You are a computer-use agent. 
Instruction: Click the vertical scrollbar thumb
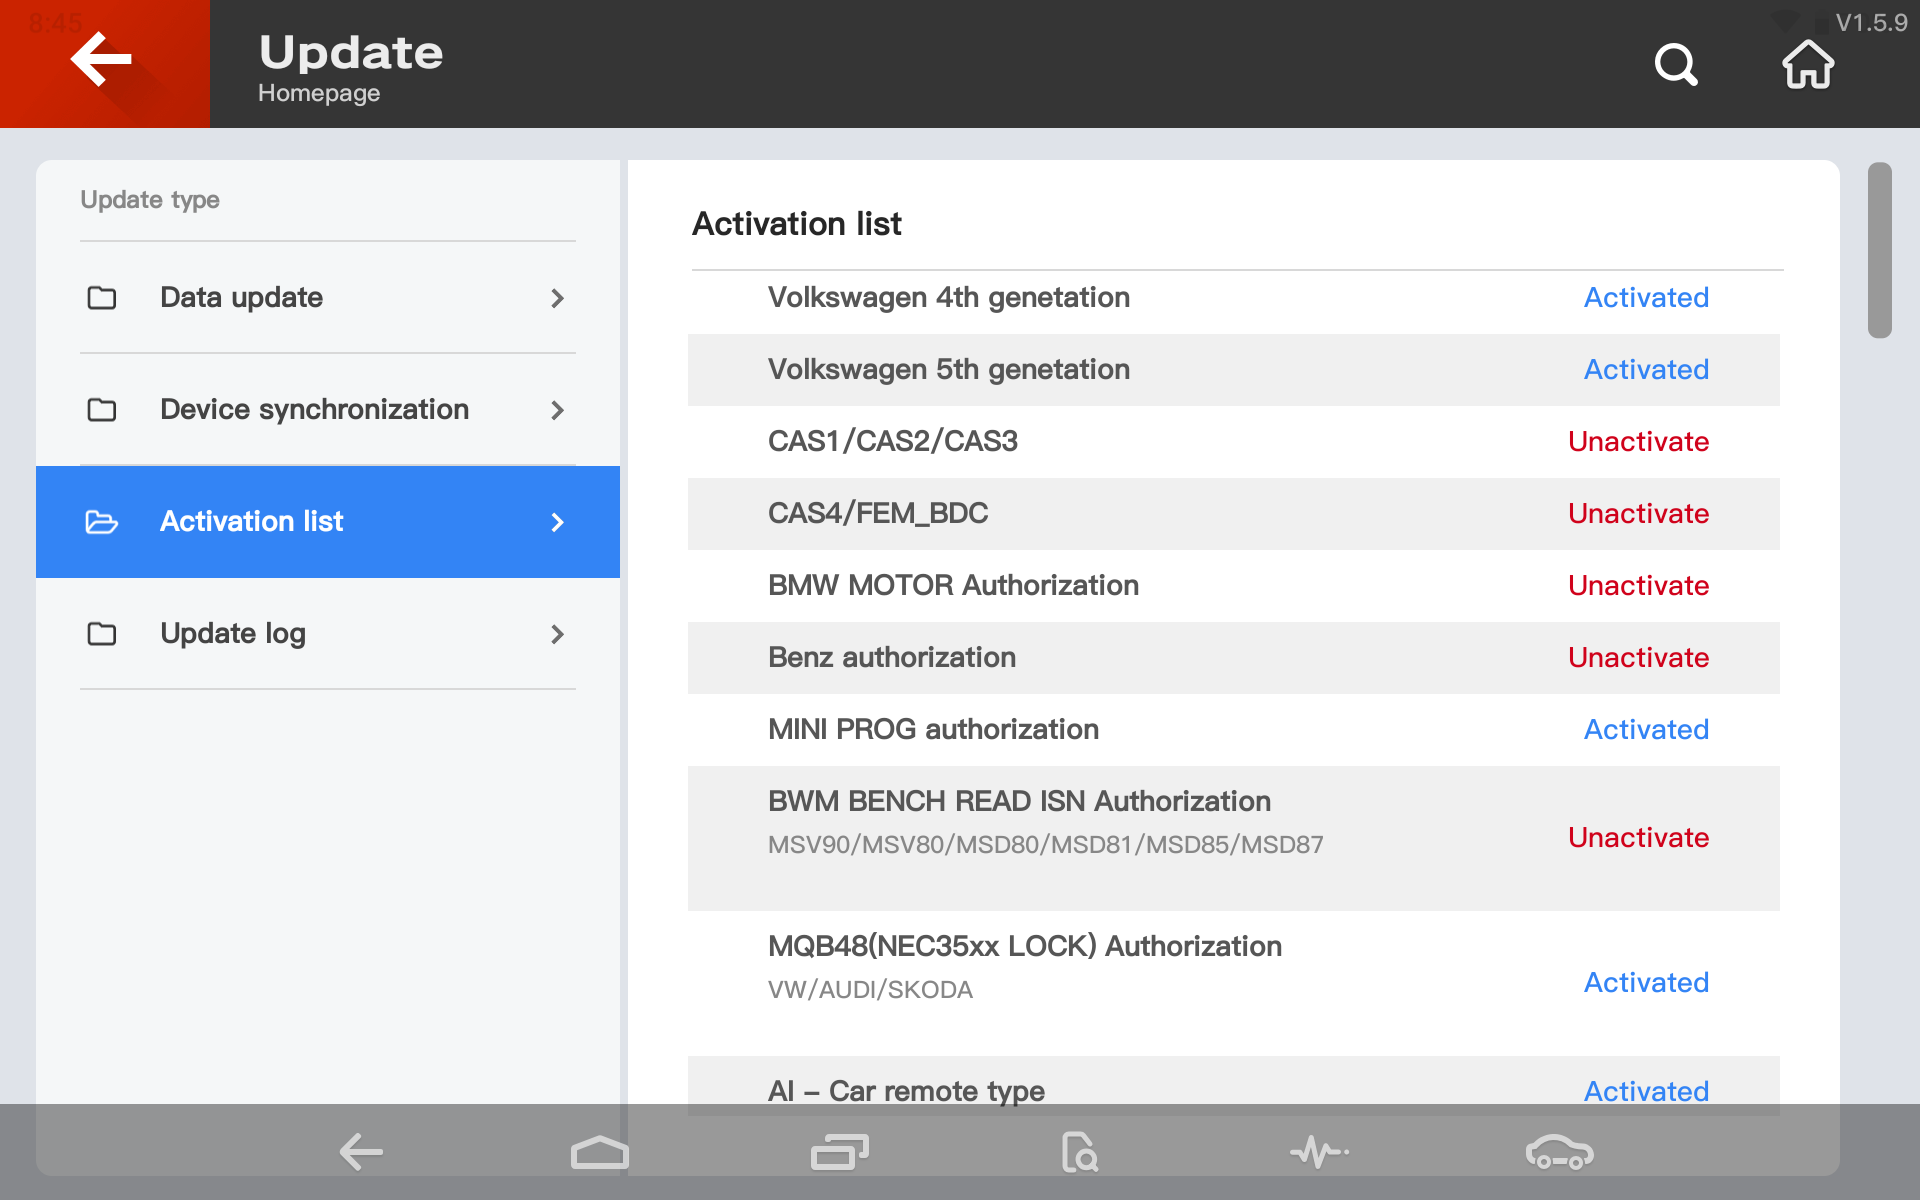pyautogui.click(x=1879, y=250)
